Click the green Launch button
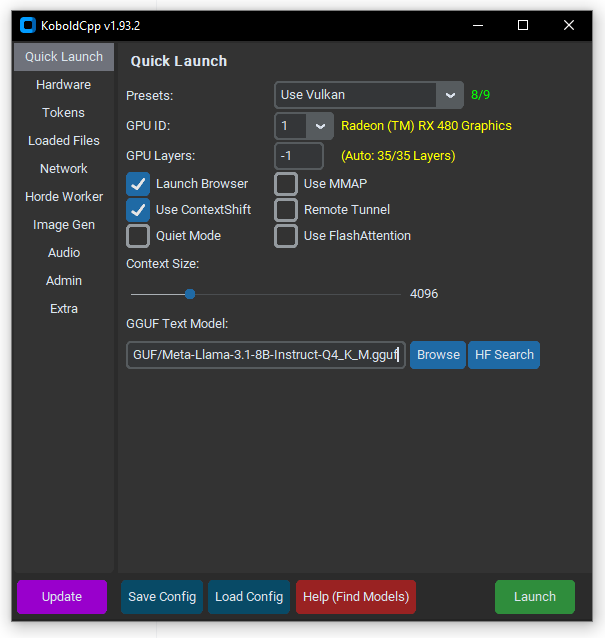This screenshot has width=605, height=638. tap(535, 597)
